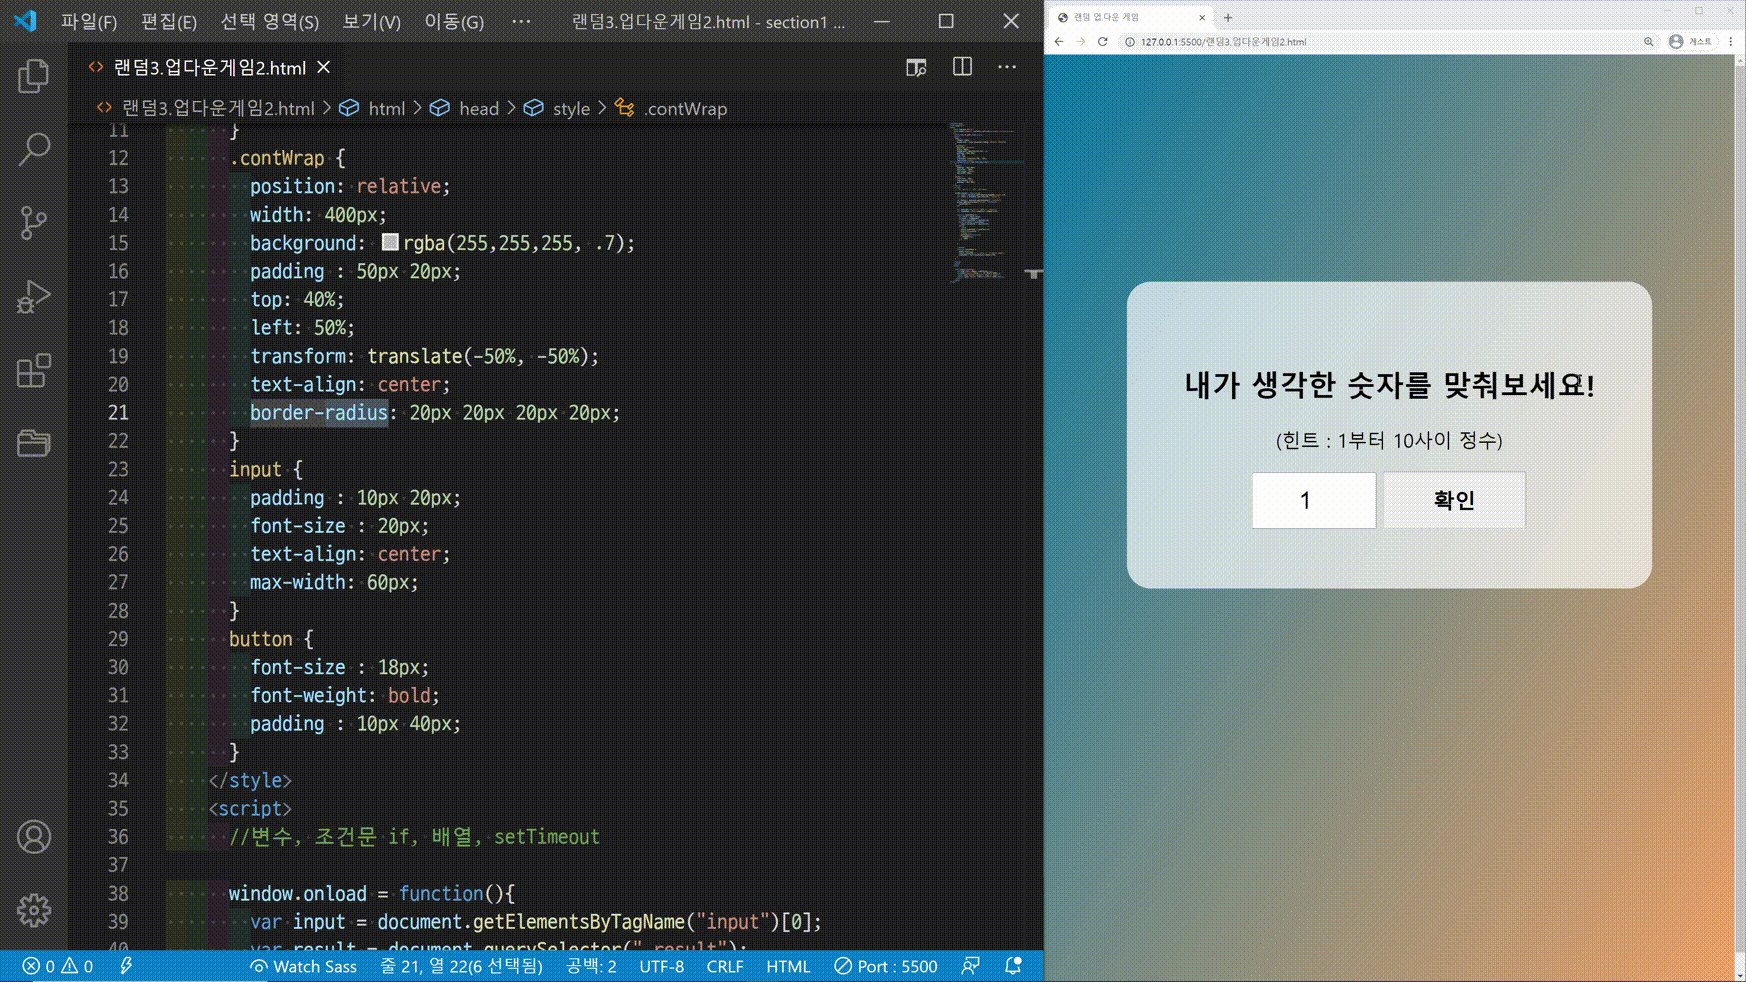Open the Search view in VS Code
The height and width of the screenshot is (982, 1746).
tap(33, 150)
